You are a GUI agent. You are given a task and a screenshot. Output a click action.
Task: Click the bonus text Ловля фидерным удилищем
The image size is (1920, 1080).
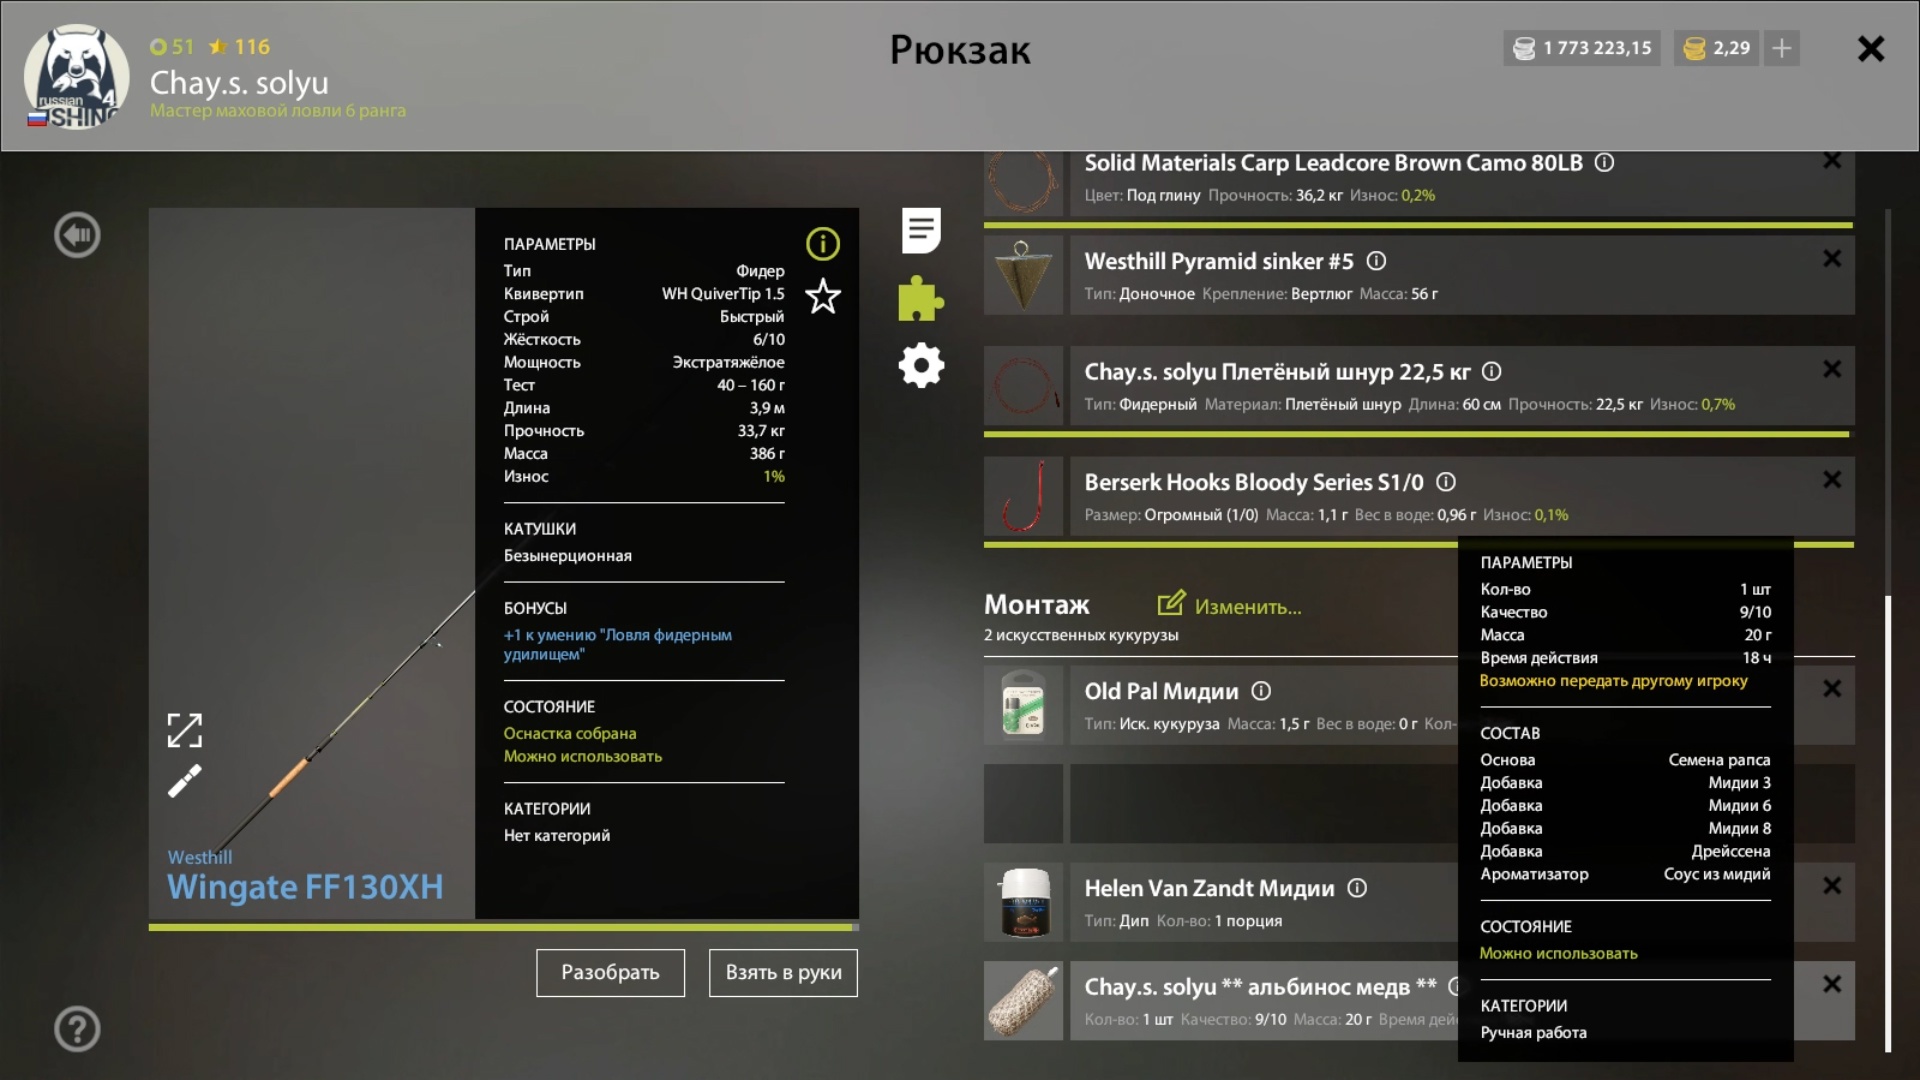click(617, 644)
